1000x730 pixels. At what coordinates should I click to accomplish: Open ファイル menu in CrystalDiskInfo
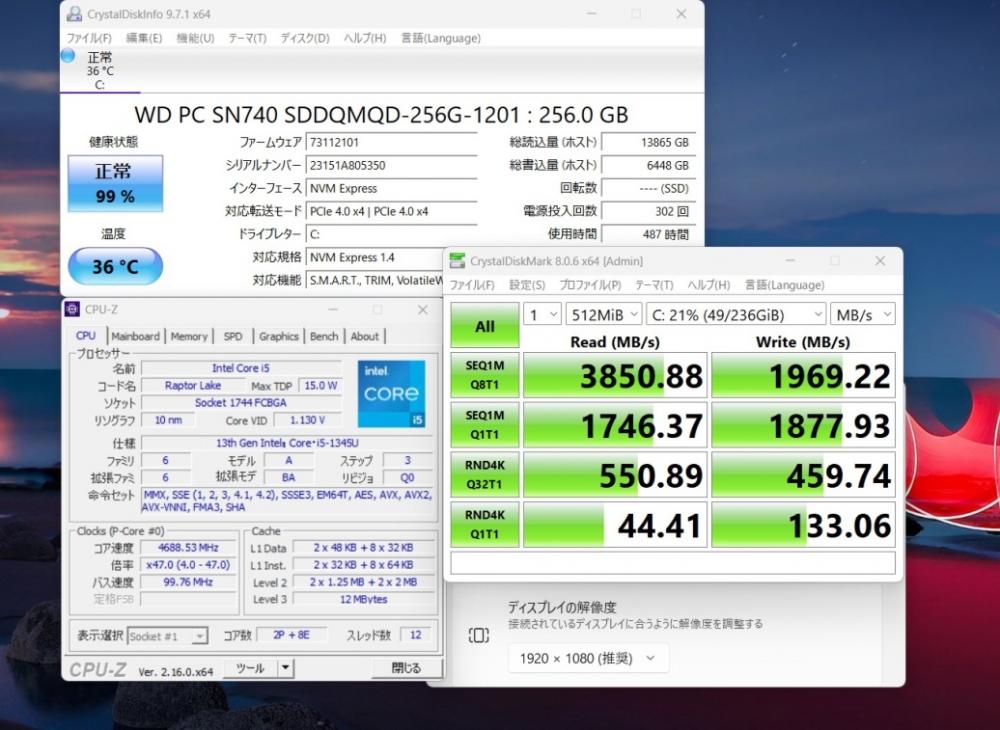coord(89,38)
